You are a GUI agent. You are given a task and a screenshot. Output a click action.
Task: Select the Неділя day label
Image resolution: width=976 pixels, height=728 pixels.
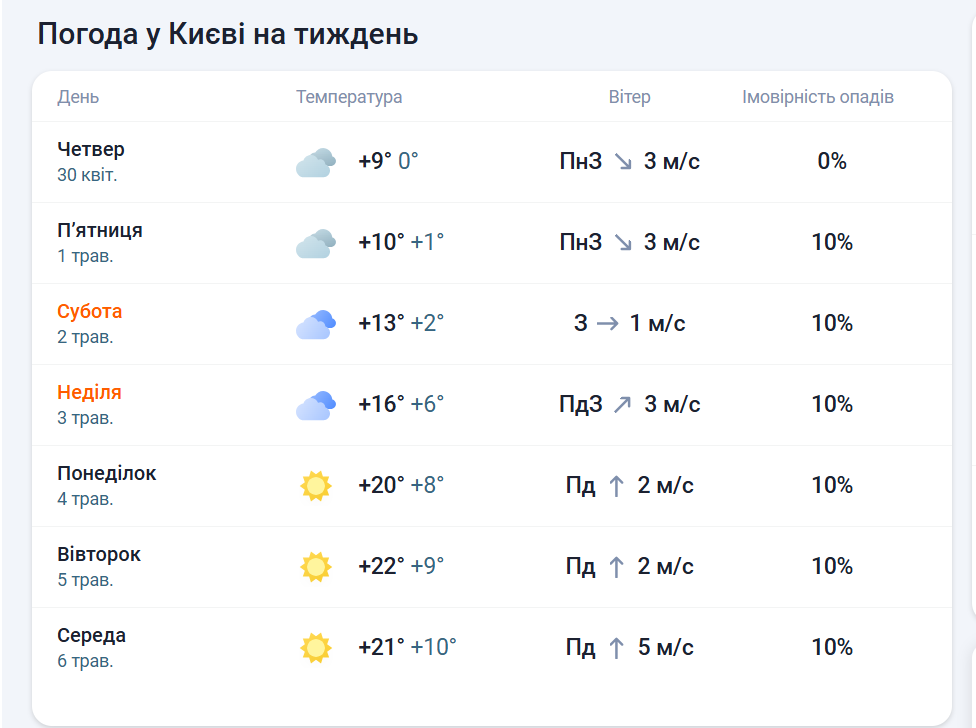click(89, 392)
